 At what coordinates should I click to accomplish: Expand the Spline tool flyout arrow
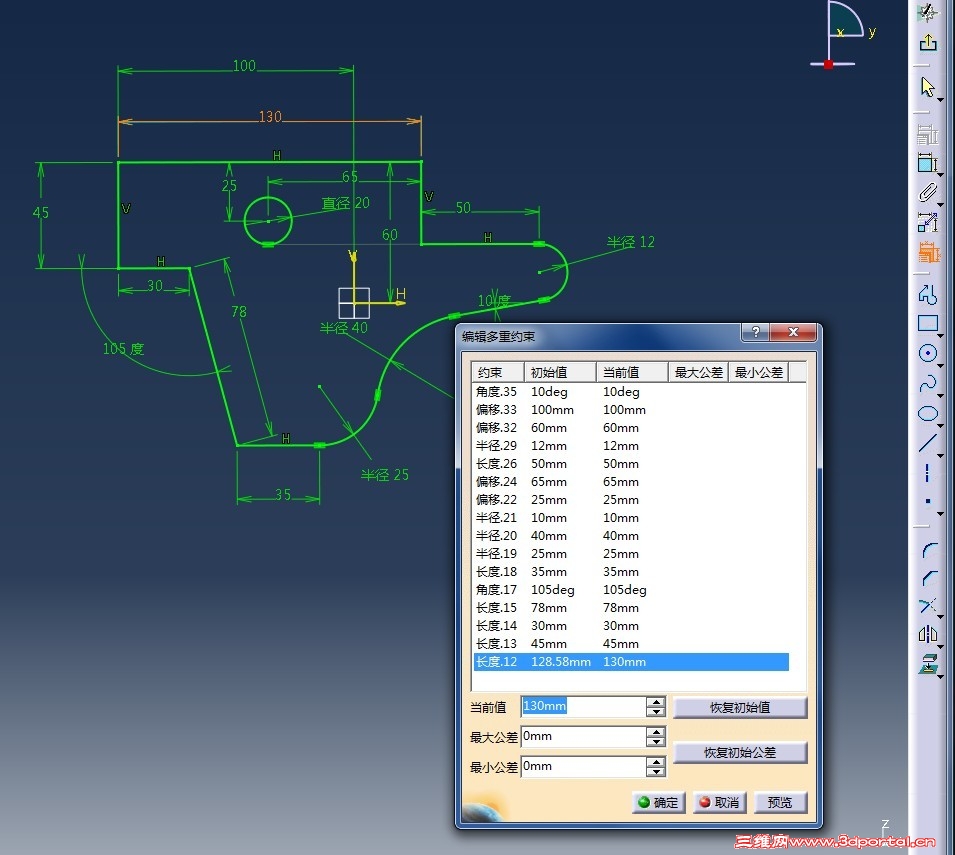[940, 396]
